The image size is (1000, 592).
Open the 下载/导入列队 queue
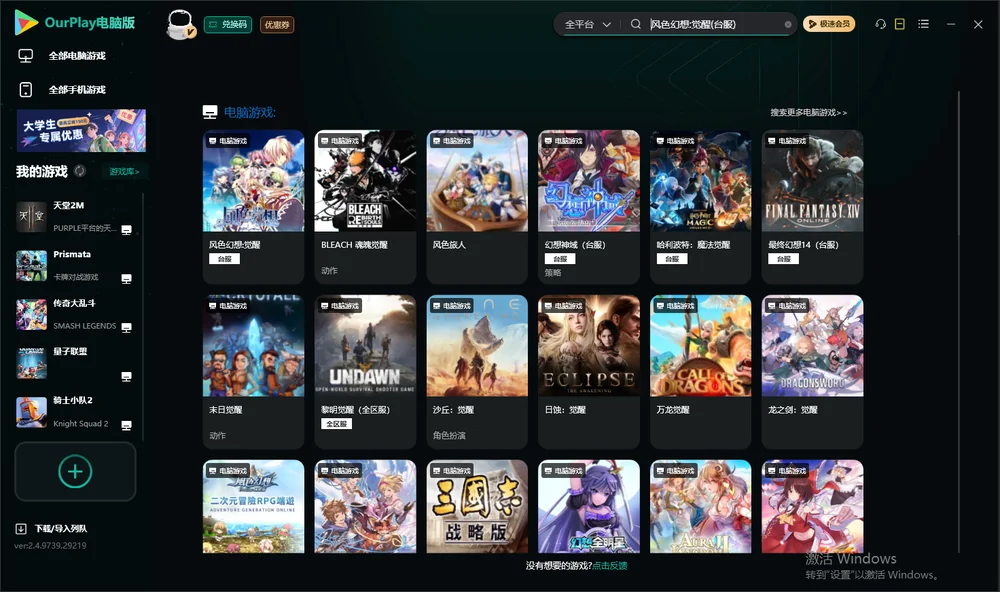coord(61,528)
